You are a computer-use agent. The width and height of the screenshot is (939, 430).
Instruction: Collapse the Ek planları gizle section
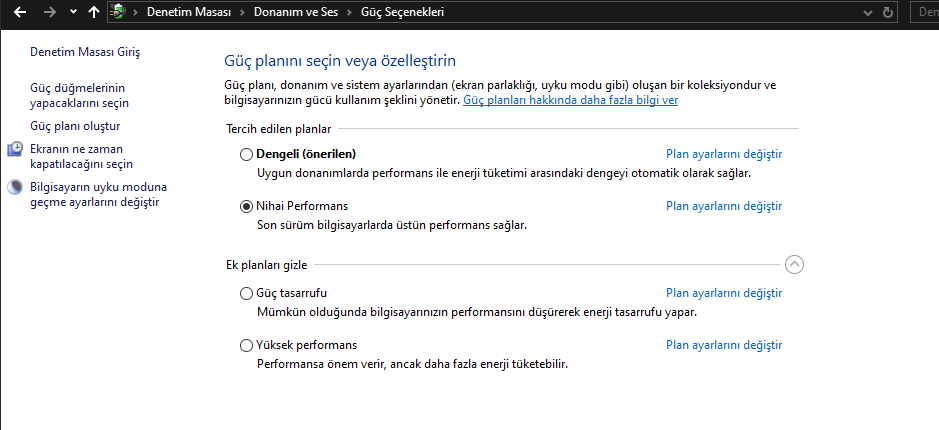[x=794, y=264]
